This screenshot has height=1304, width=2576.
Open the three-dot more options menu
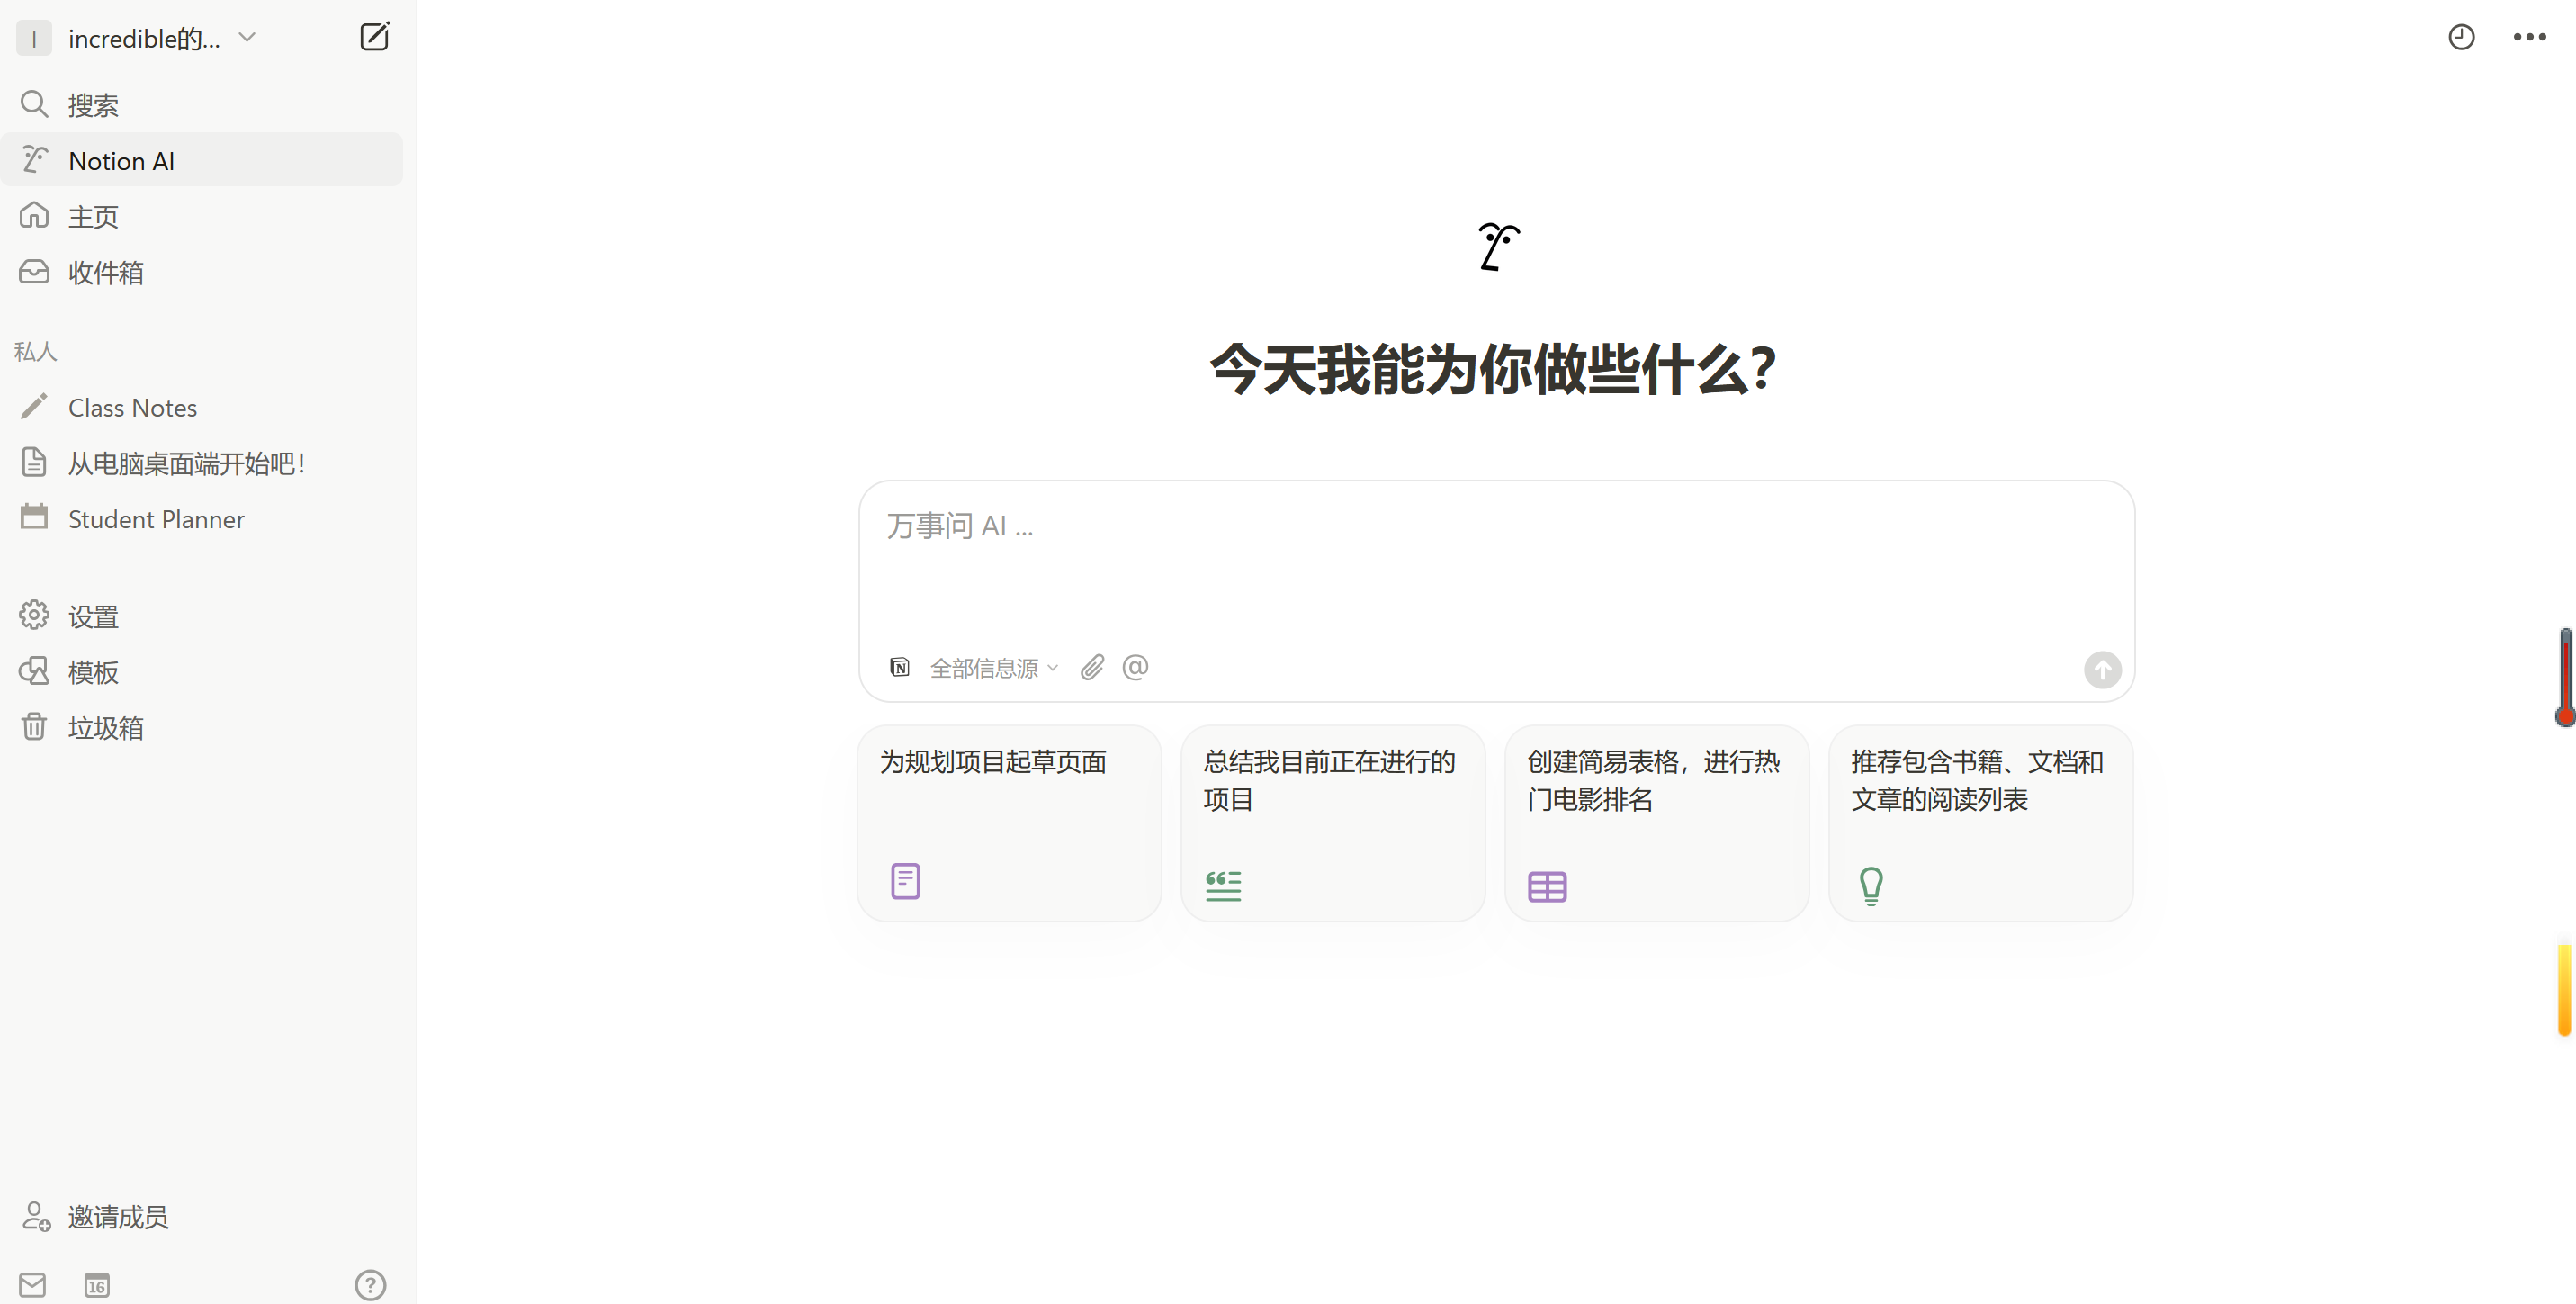2529,37
